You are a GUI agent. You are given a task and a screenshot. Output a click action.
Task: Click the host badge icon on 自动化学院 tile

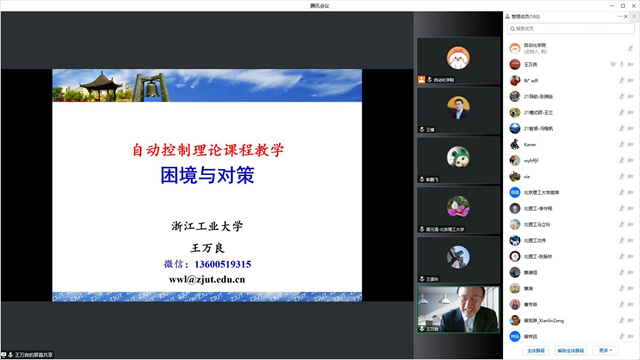point(421,80)
